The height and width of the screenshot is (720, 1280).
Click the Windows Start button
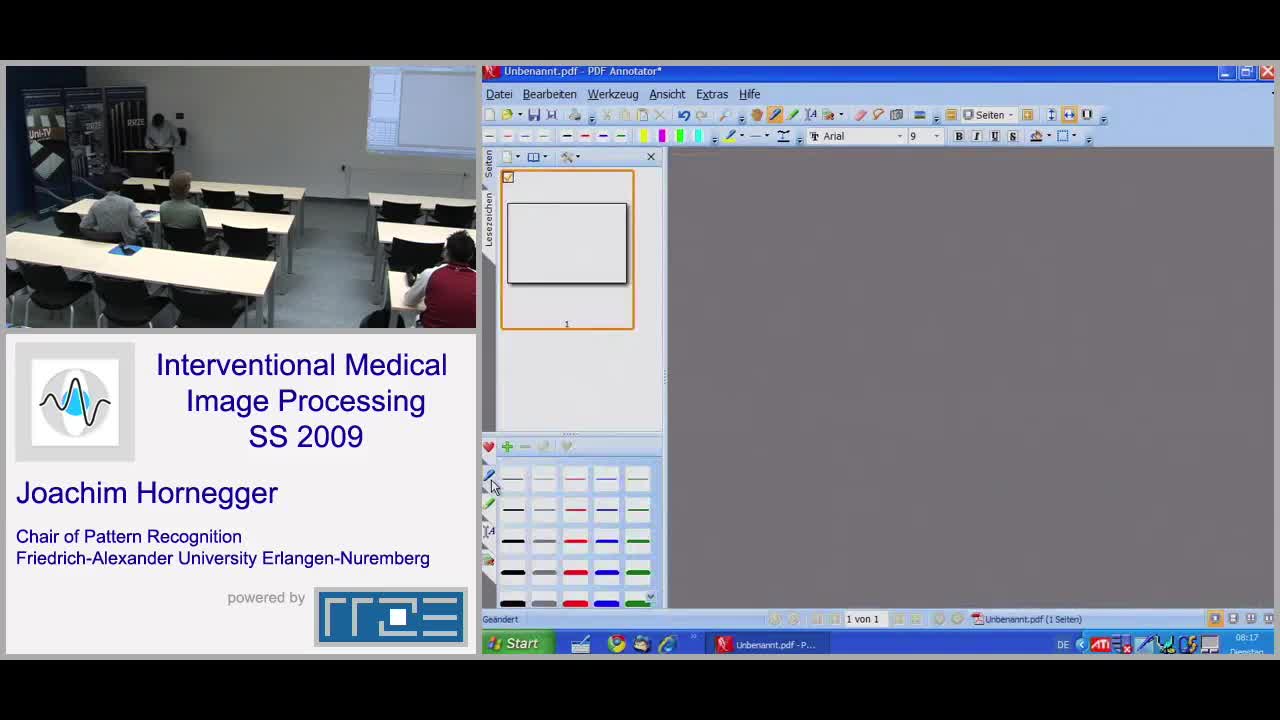(513, 644)
